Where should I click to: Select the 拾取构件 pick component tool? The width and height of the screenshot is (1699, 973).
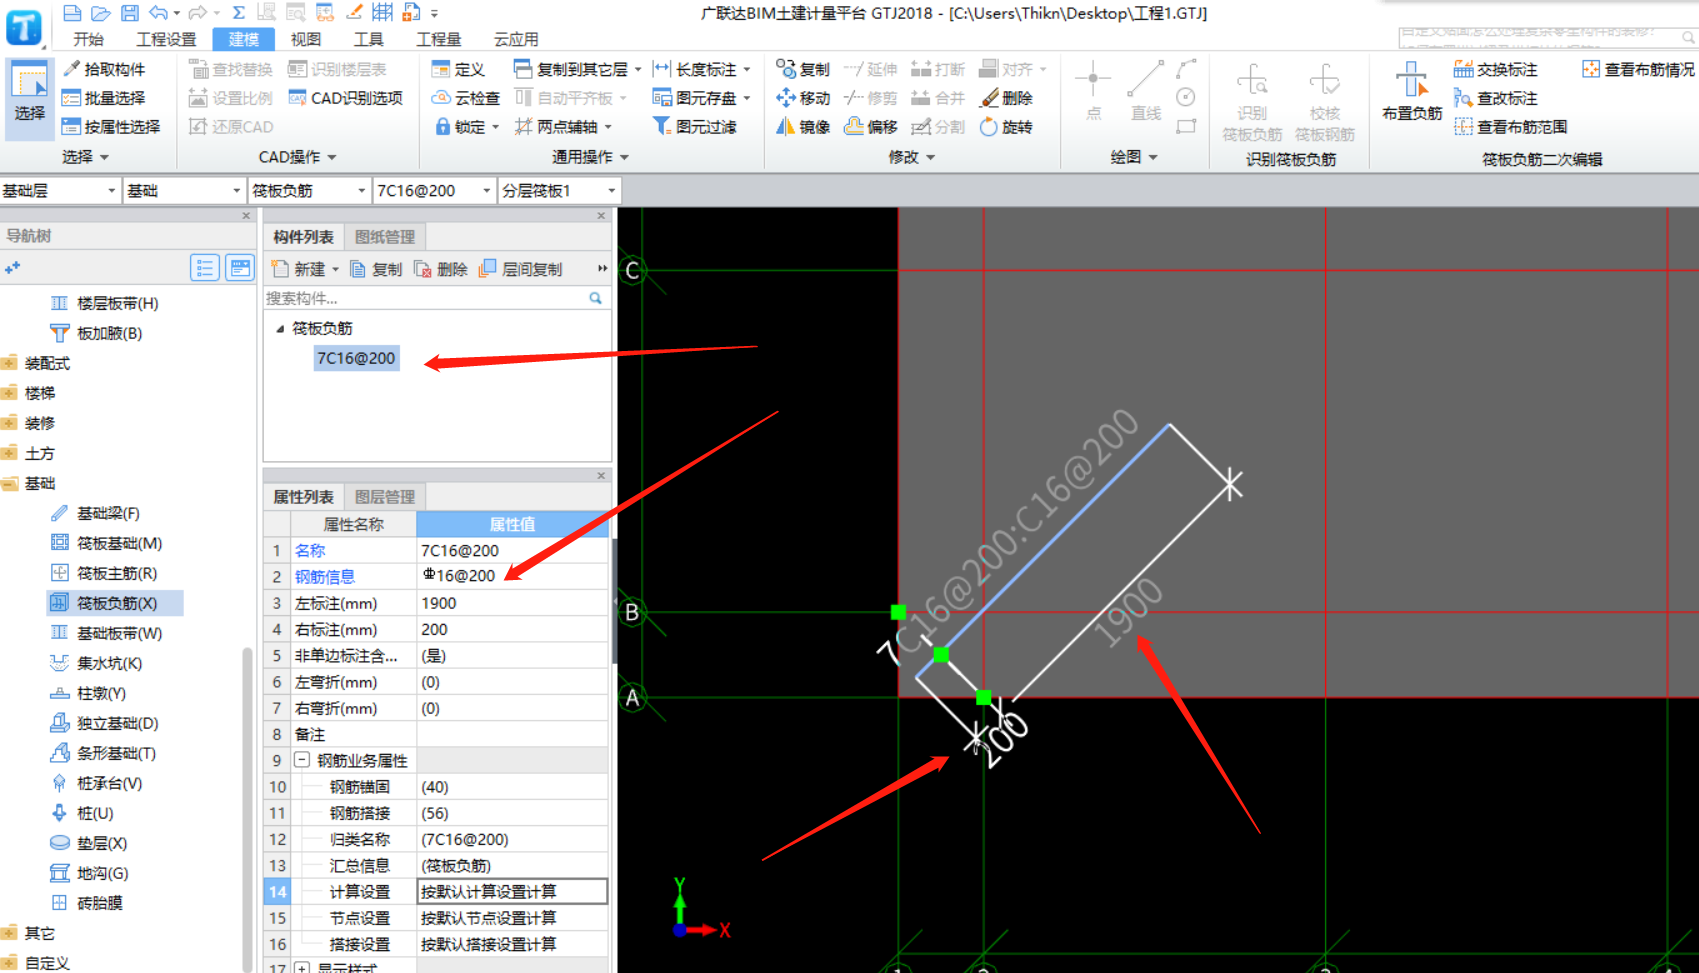point(104,69)
